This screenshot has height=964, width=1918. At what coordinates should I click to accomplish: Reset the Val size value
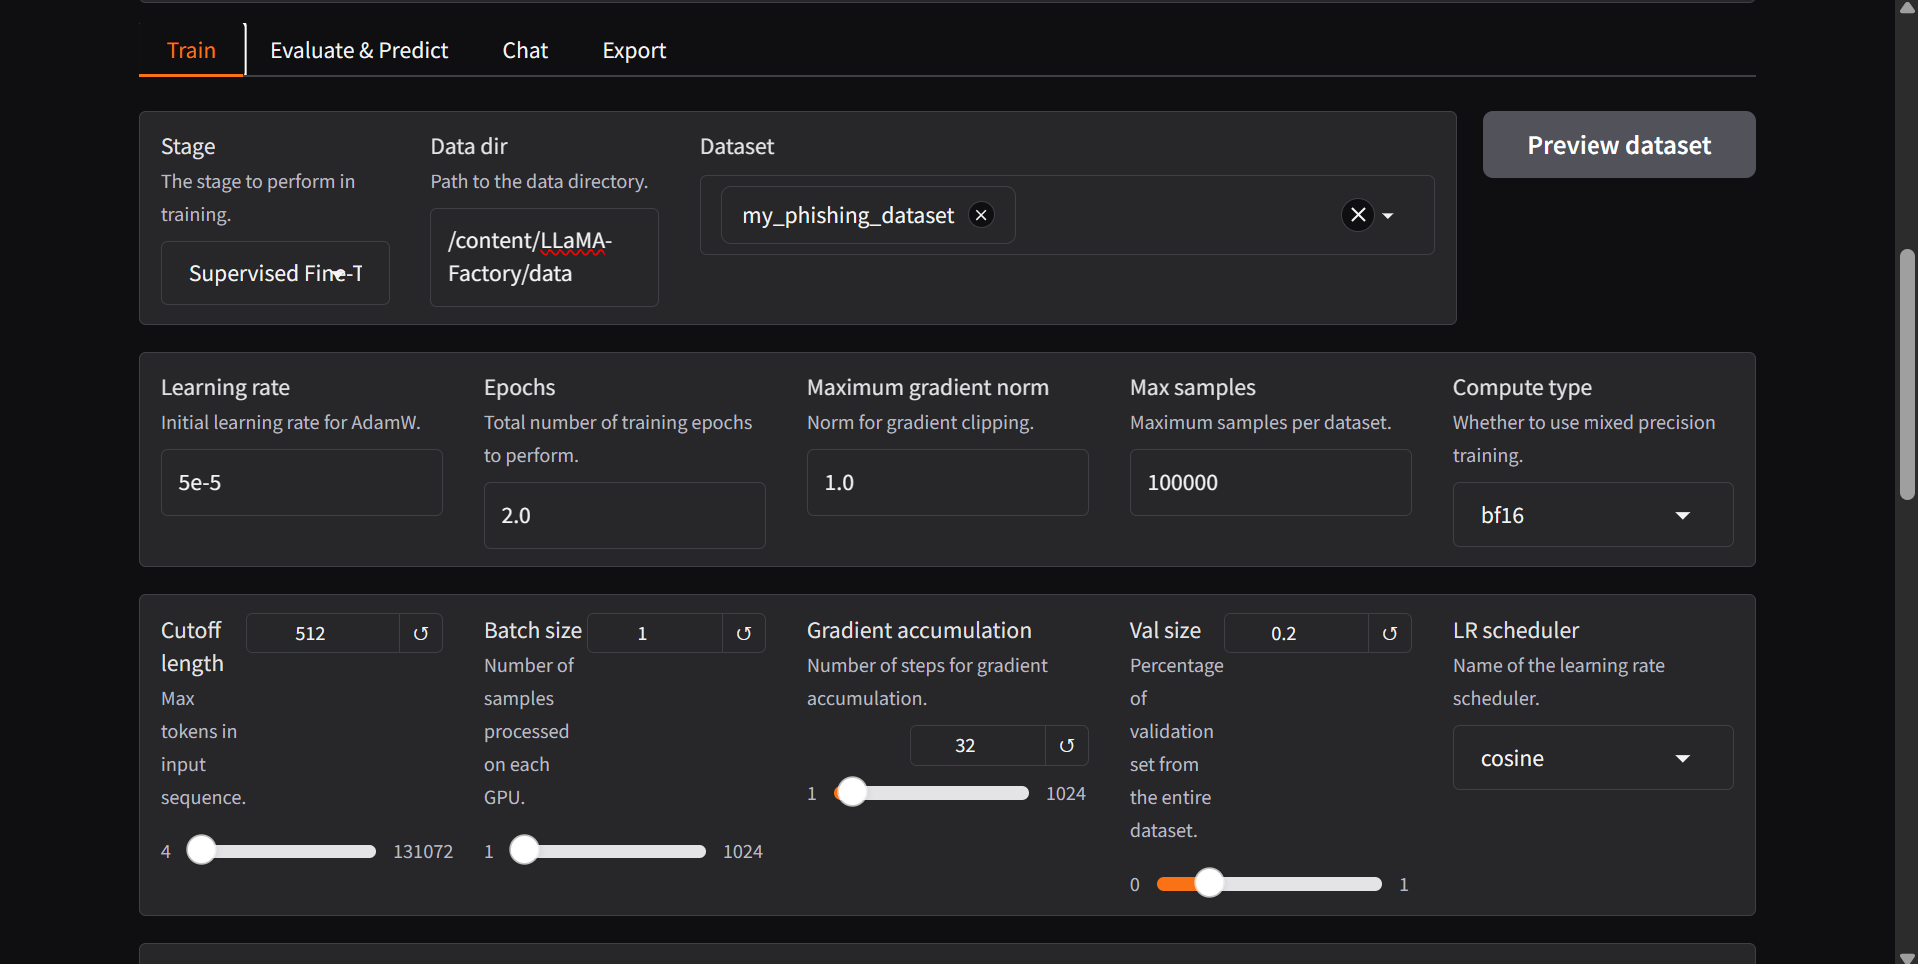point(1390,633)
